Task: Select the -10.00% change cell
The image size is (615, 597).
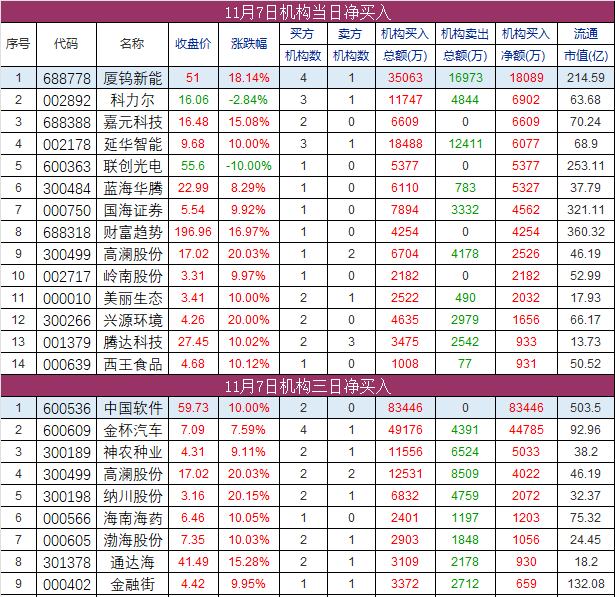Action: click(x=249, y=166)
